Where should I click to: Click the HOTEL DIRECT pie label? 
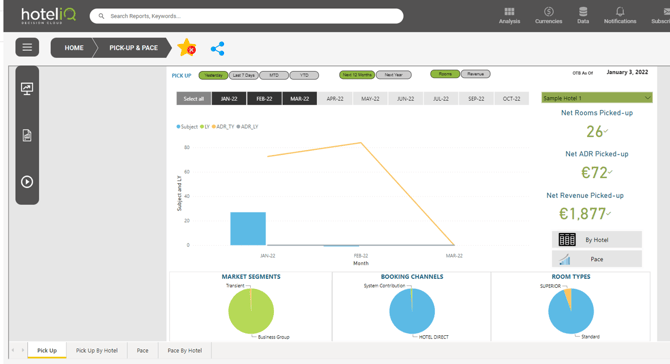click(434, 337)
